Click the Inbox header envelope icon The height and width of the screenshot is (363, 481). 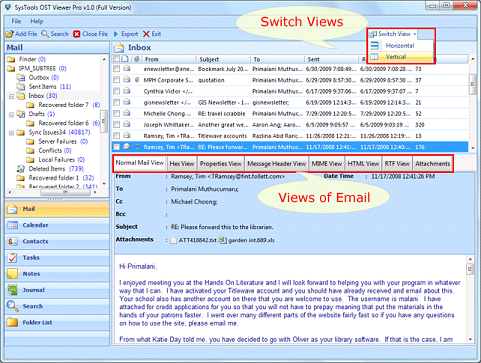(x=119, y=48)
